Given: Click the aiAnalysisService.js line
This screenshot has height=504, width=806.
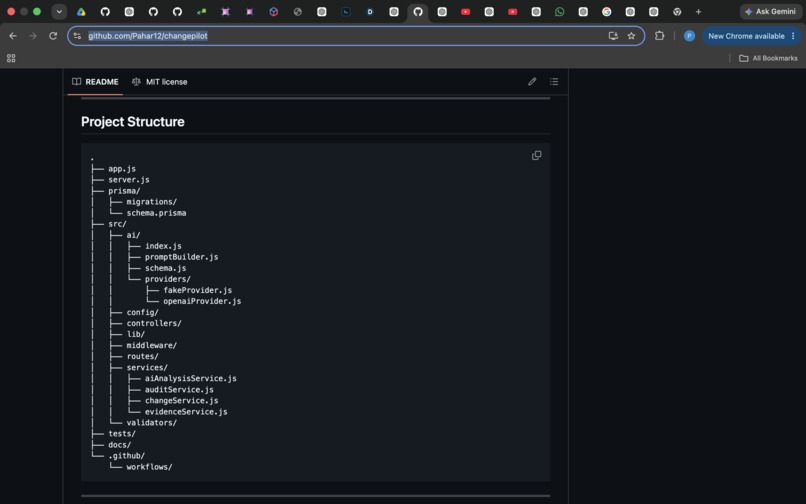Looking at the screenshot, I should (x=191, y=379).
